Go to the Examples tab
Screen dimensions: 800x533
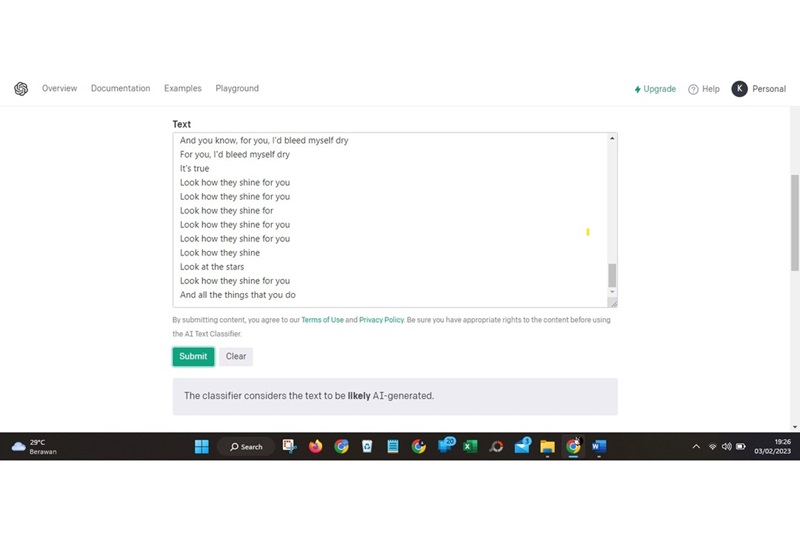pyautogui.click(x=183, y=88)
